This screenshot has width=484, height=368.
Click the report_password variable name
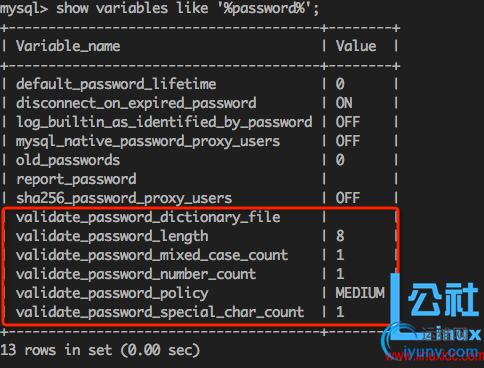(76, 179)
